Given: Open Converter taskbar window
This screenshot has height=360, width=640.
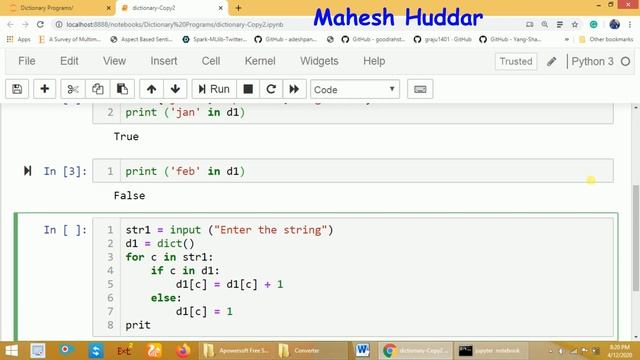Looking at the screenshot, I should point(311,351).
